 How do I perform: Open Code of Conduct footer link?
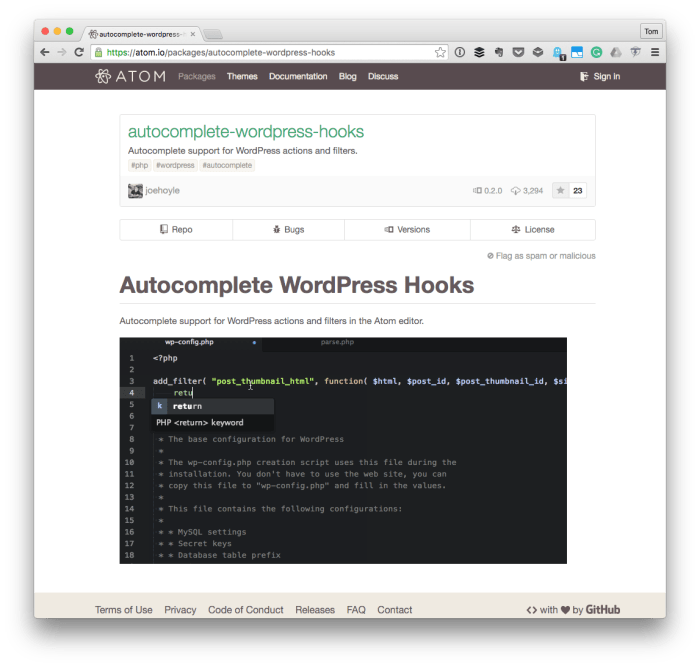[x=246, y=610]
